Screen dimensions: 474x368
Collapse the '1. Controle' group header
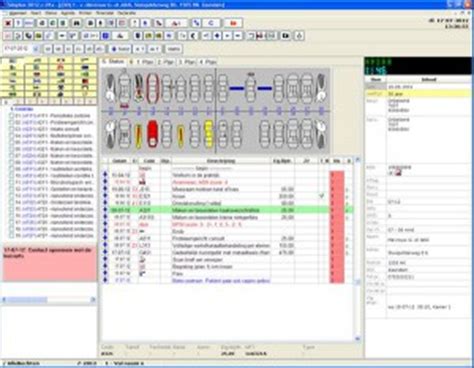point(21,109)
